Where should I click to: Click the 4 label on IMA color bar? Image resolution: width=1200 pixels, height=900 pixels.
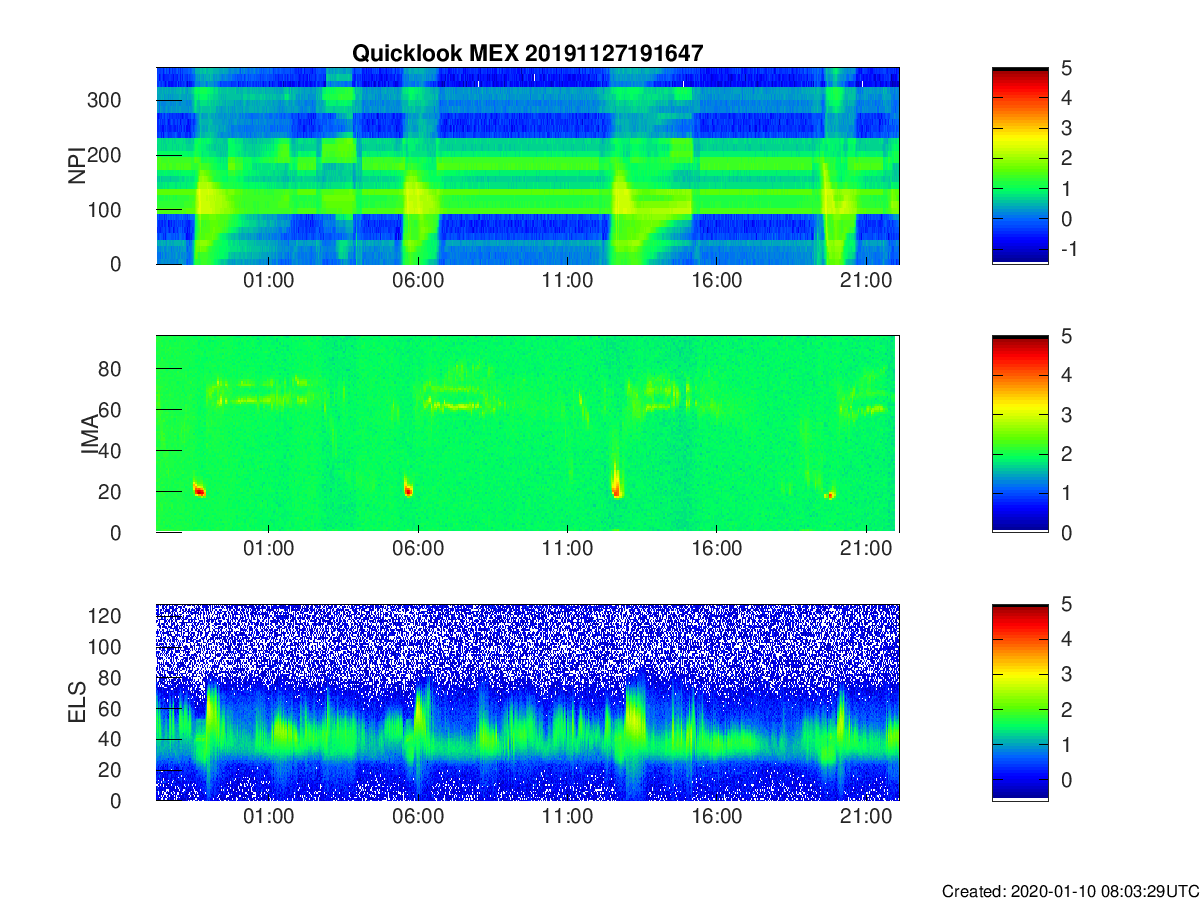coord(1067,375)
